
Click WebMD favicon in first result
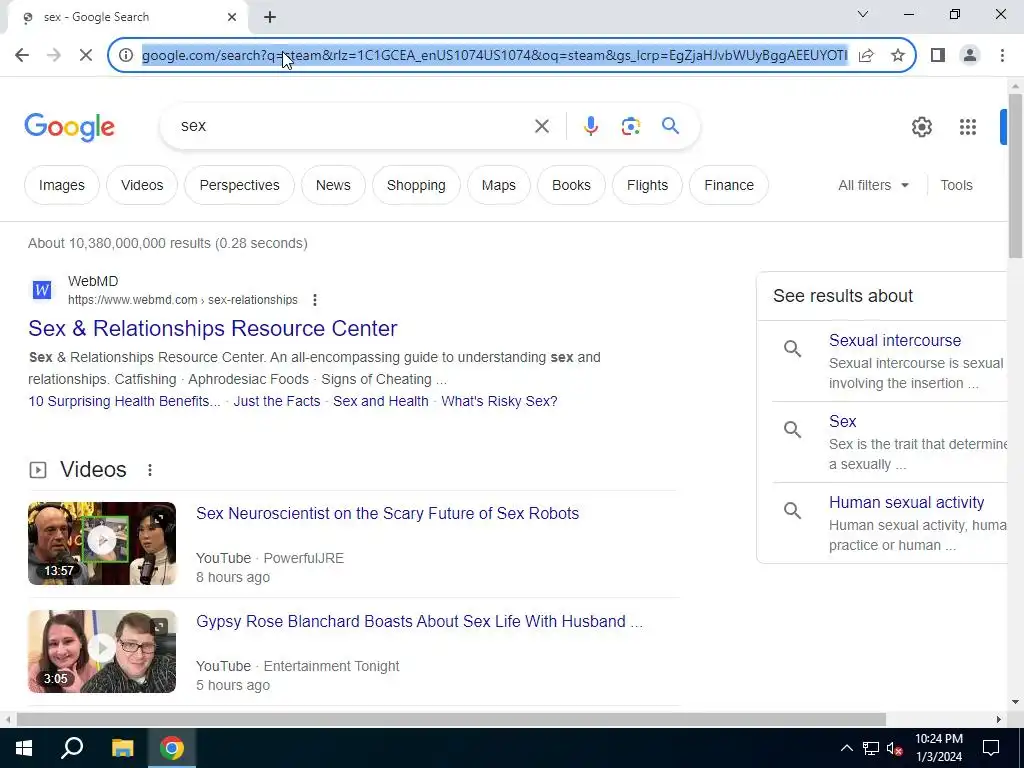click(x=42, y=289)
